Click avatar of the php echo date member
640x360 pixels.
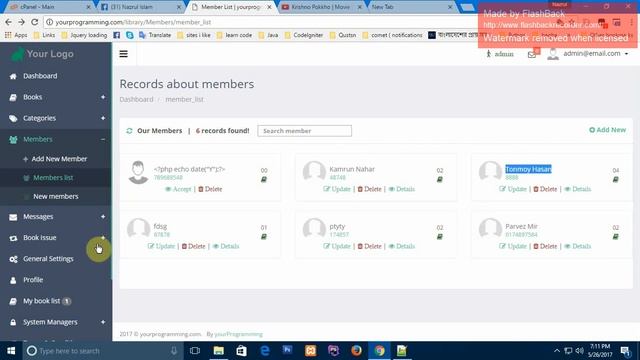(x=138, y=172)
